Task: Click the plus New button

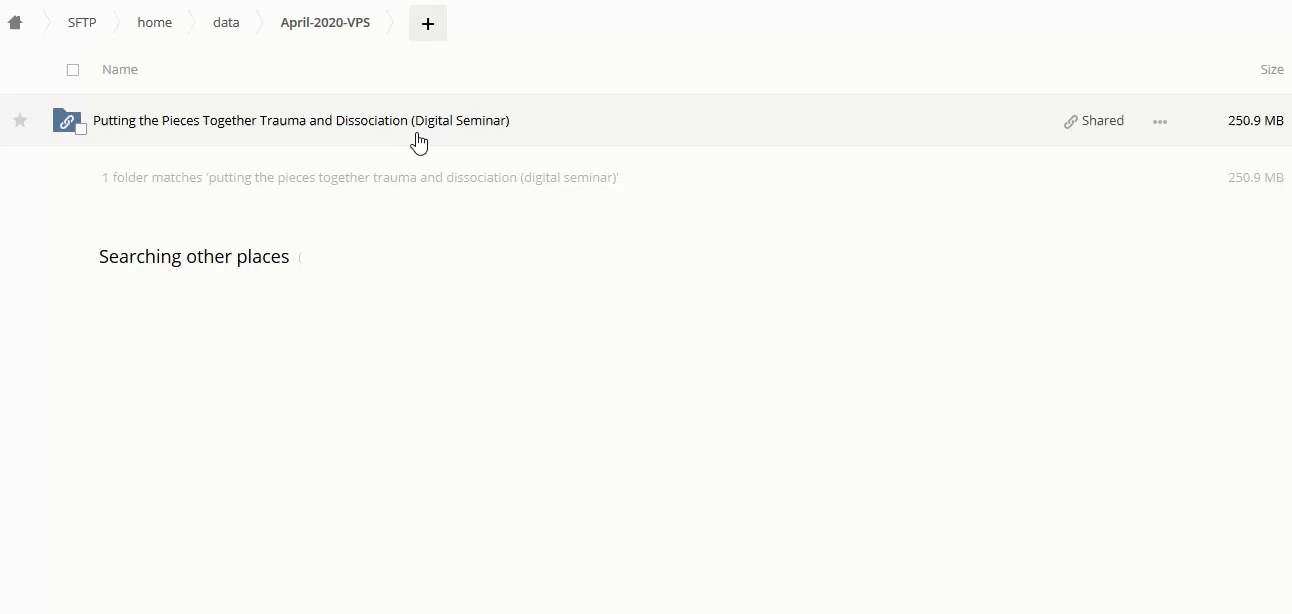Action: pyautogui.click(x=427, y=23)
